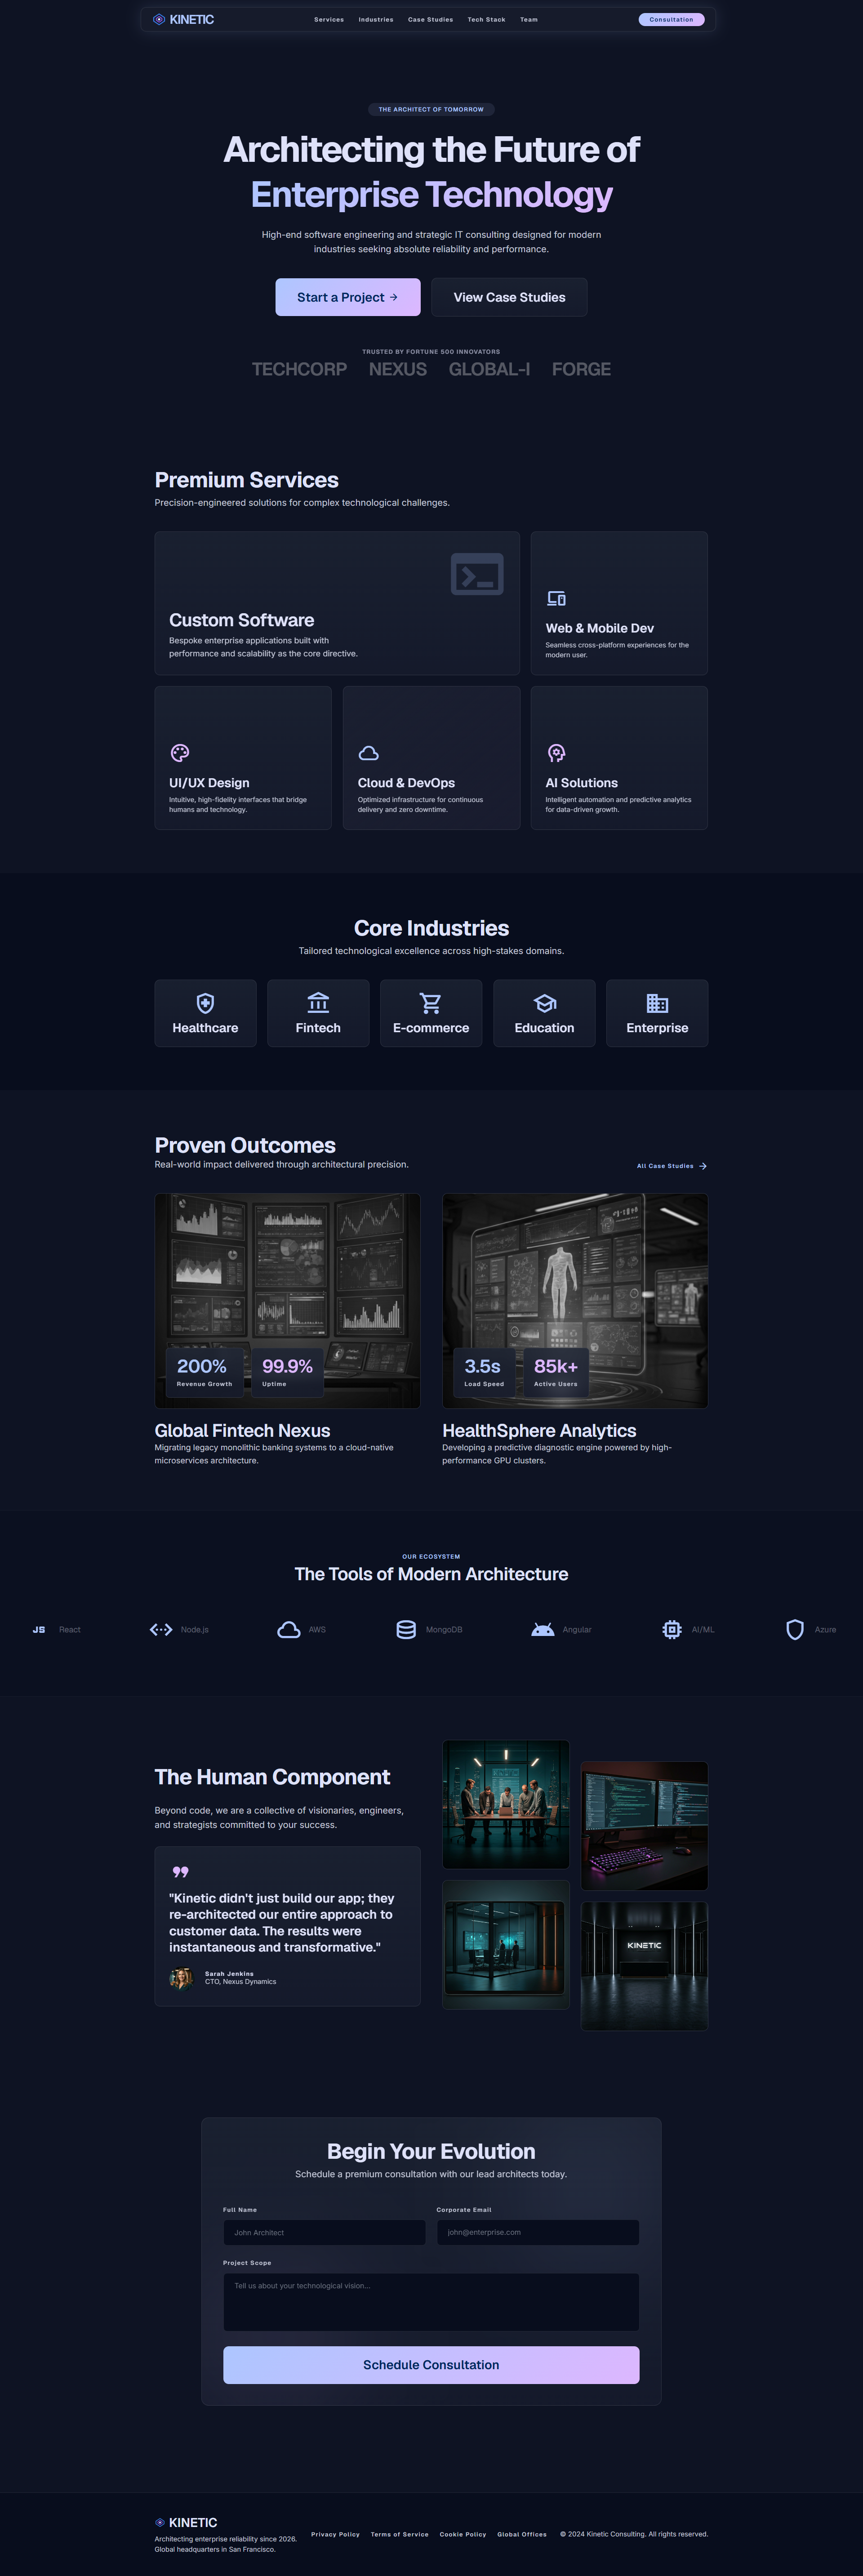Viewport: 863px width, 2576px height.
Task: Click the purple keyboard workstation photo
Action: (644, 1826)
